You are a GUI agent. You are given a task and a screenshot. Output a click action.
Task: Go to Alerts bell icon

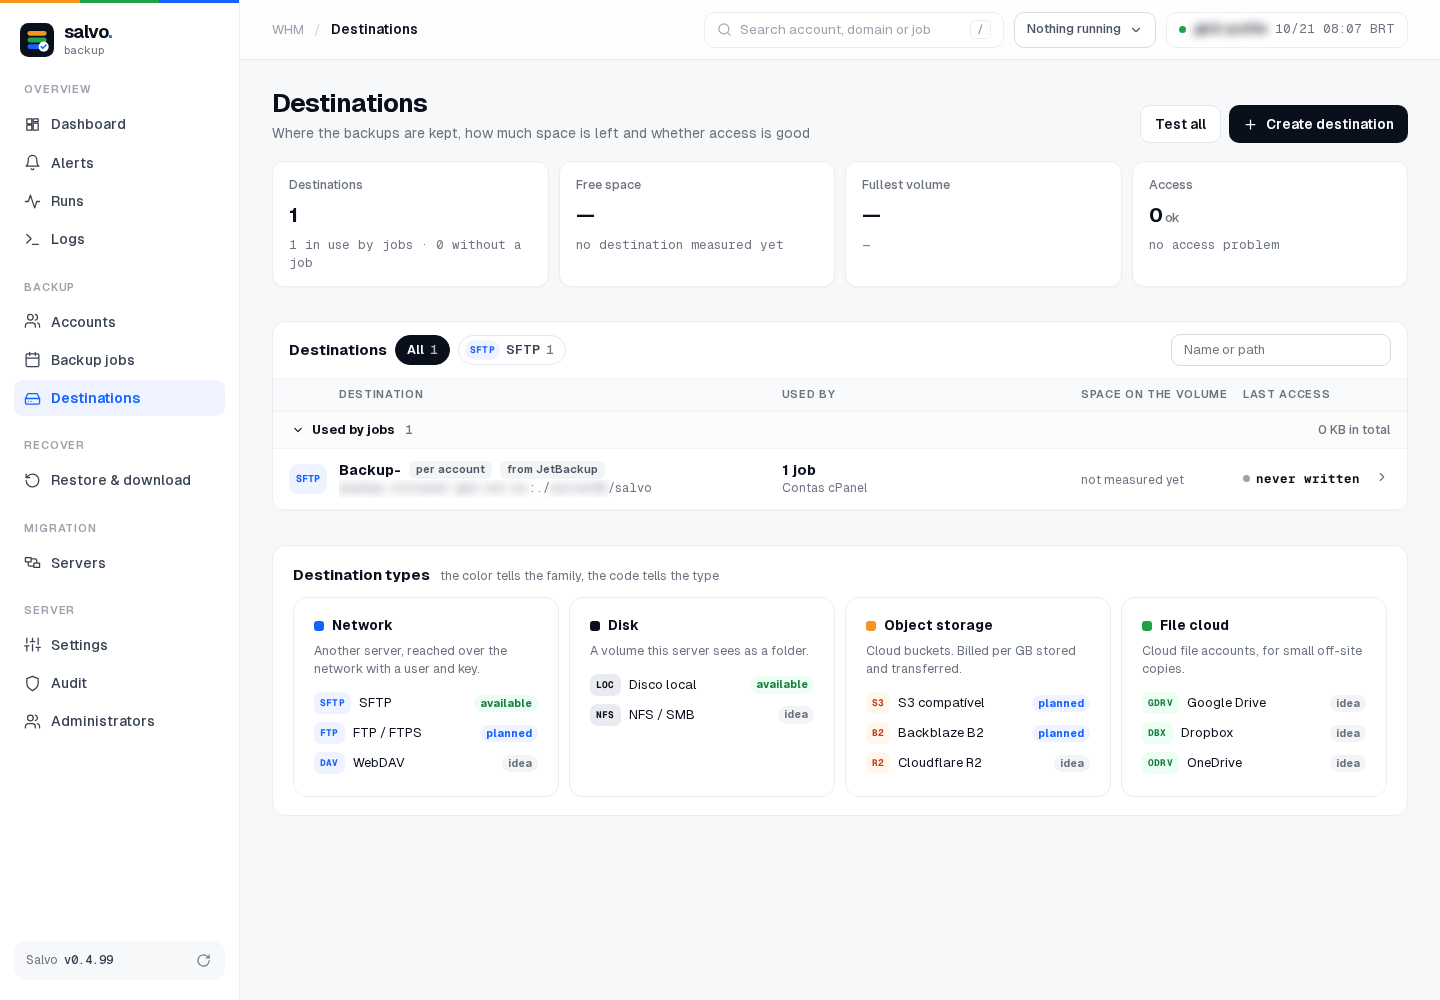pyautogui.click(x=32, y=163)
